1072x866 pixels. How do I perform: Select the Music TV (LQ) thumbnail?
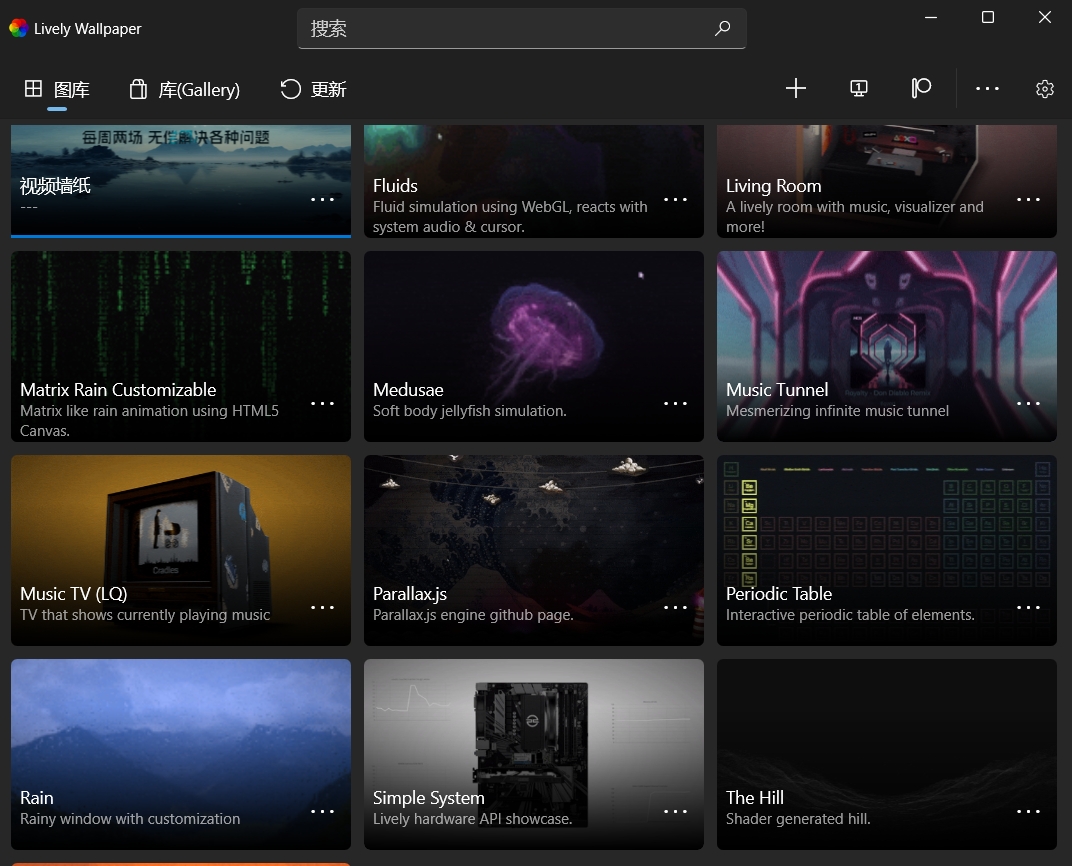180,550
